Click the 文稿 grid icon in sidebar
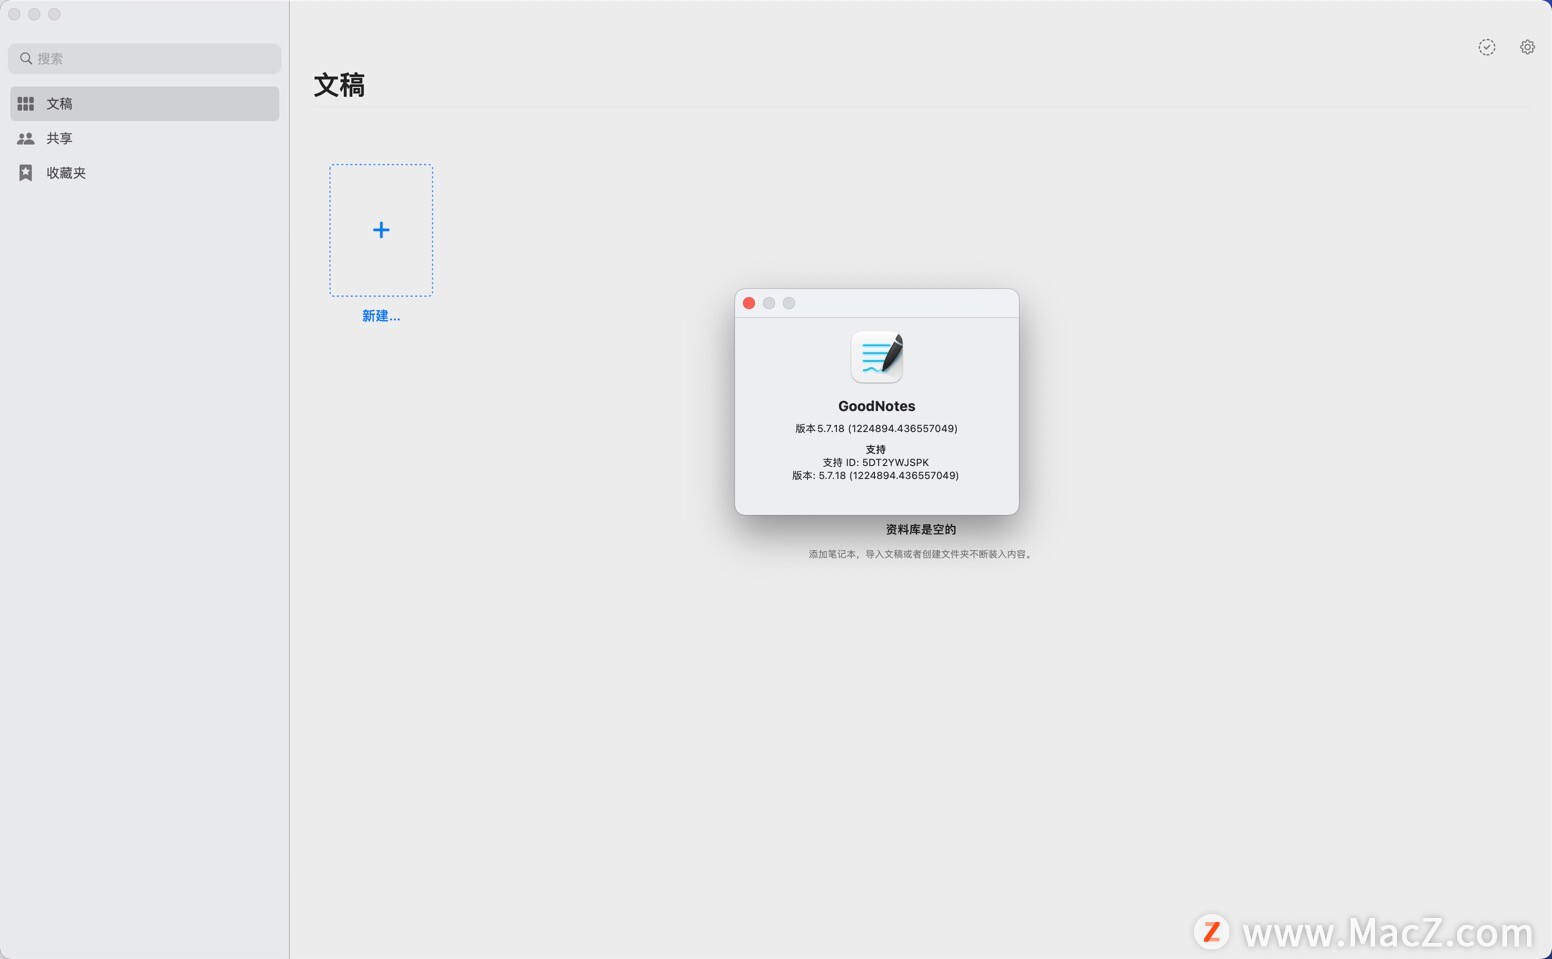The image size is (1552, 959). pos(26,103)
